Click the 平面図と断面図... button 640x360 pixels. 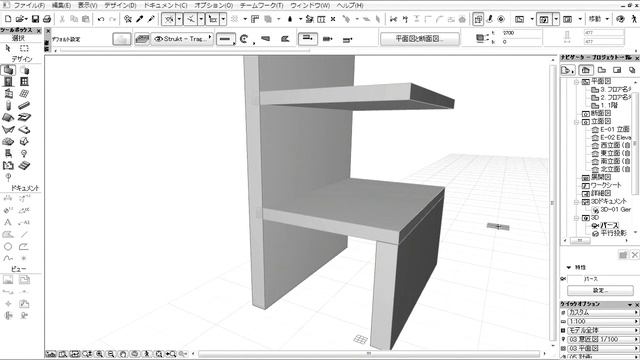(420, 39)
